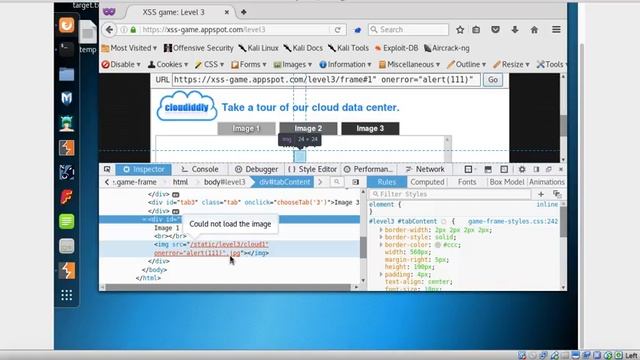Open the Firefox hamburger menu

click(x=556, y=29)
